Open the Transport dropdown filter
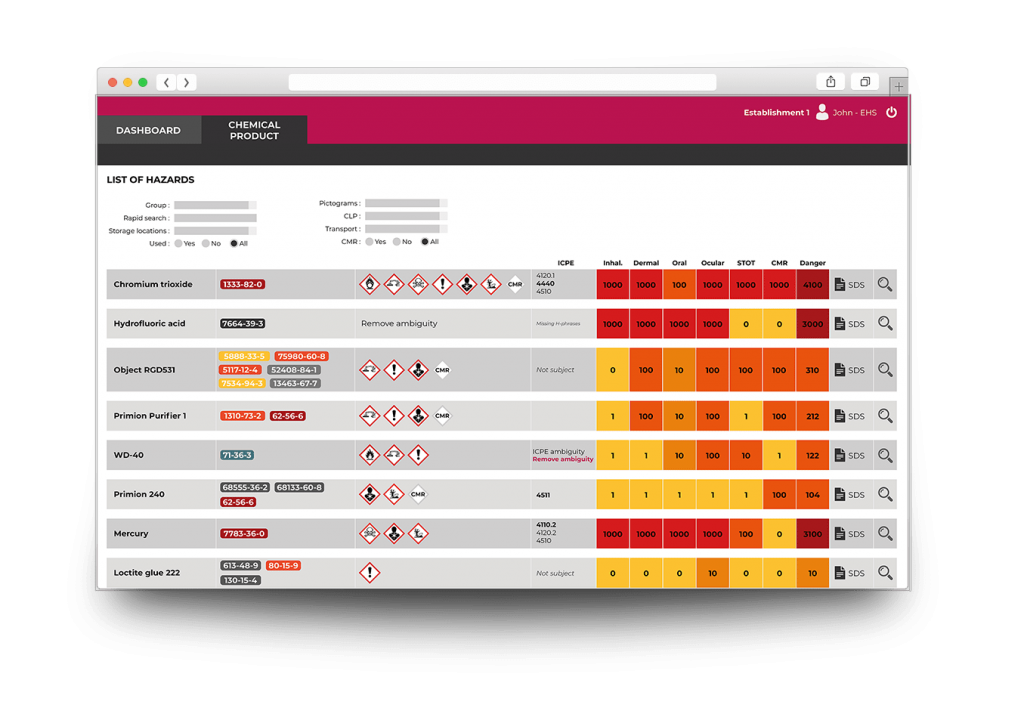This screenshot has width=1024, height=714. pyautogui.click(x=405, y=228)
